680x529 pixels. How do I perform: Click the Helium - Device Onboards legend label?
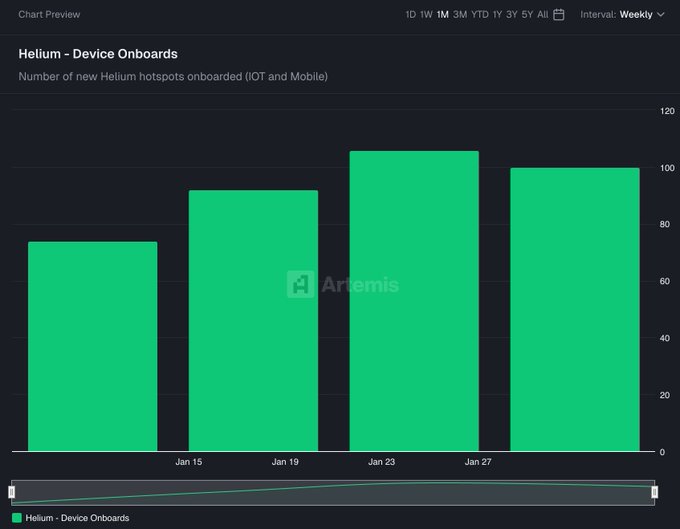(x=77, y=518)
